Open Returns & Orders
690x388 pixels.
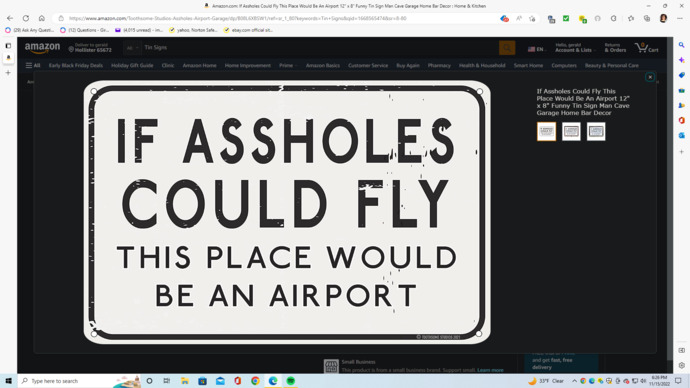(615, 48)
